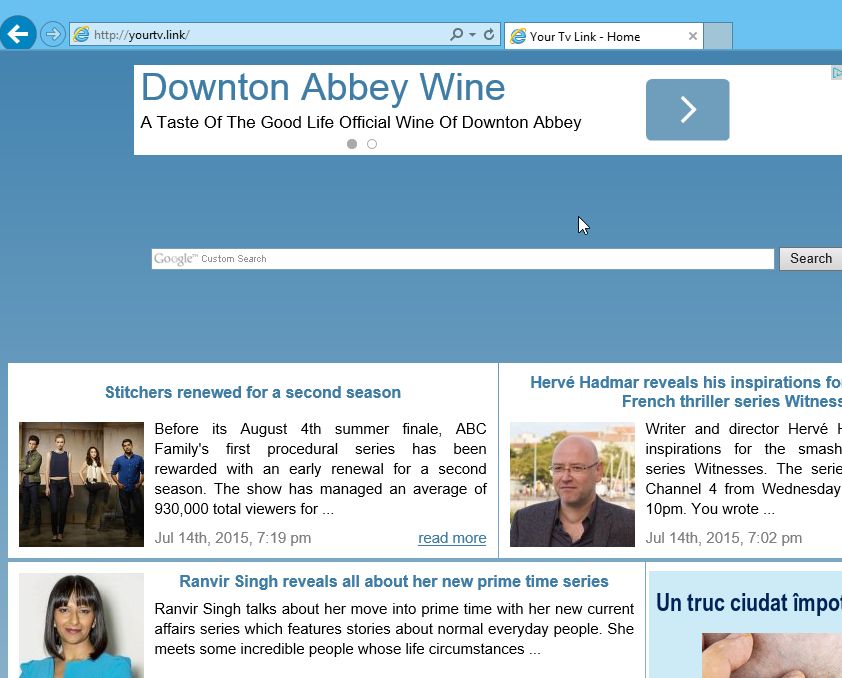Click the Ranvir Singh article summary text
The image size is (842, 678).
coord(394,629)
